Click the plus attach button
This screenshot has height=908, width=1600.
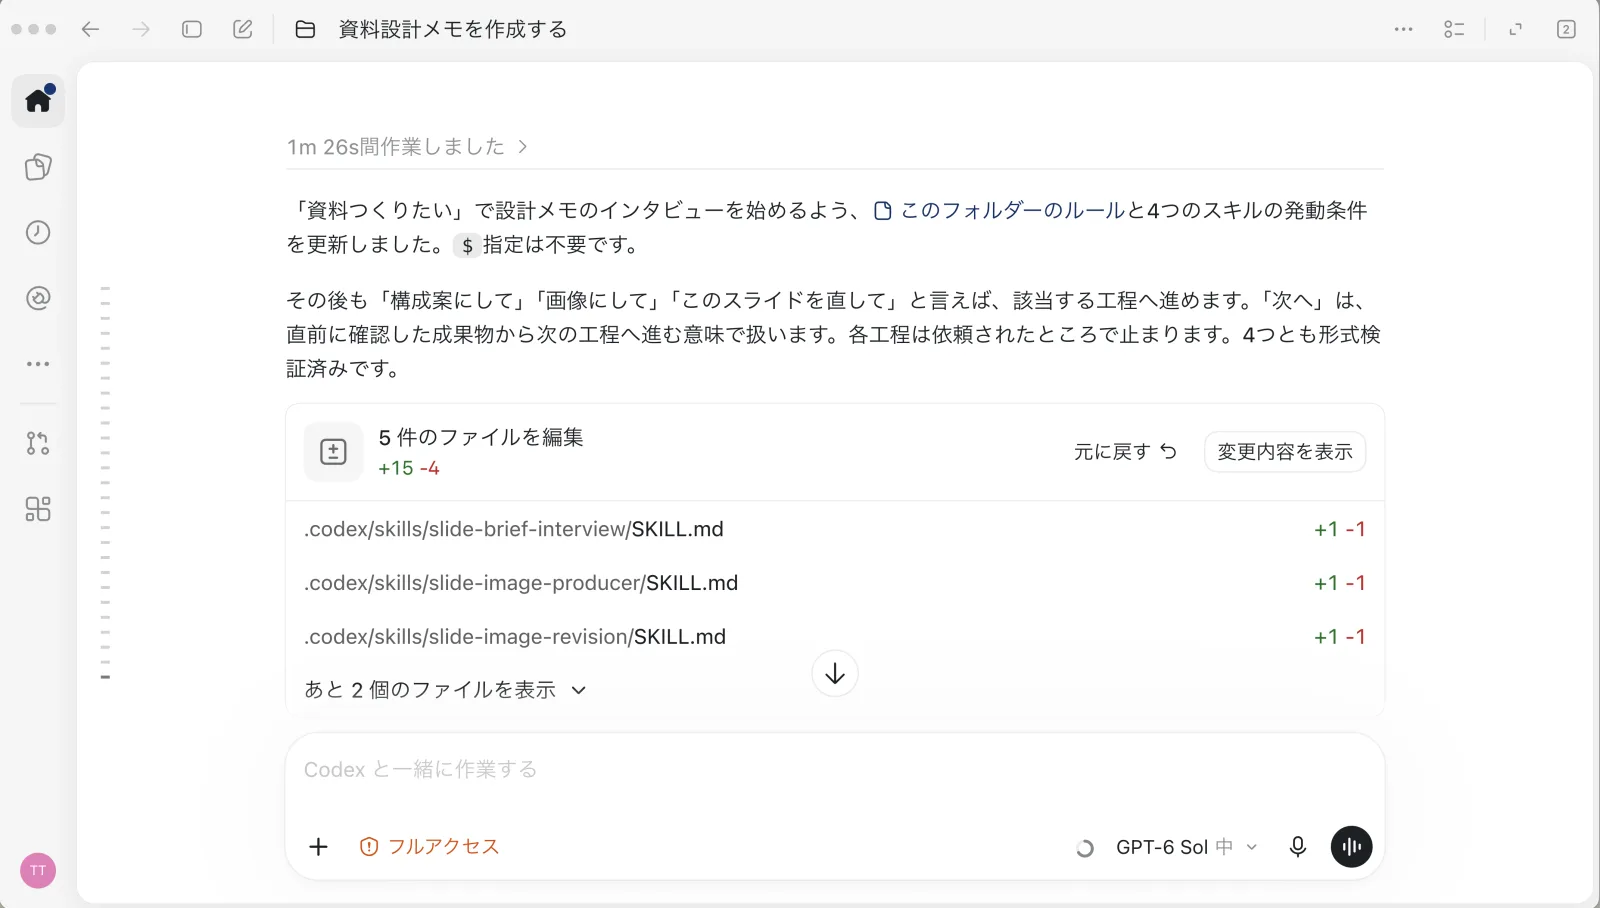pos(318,847)
